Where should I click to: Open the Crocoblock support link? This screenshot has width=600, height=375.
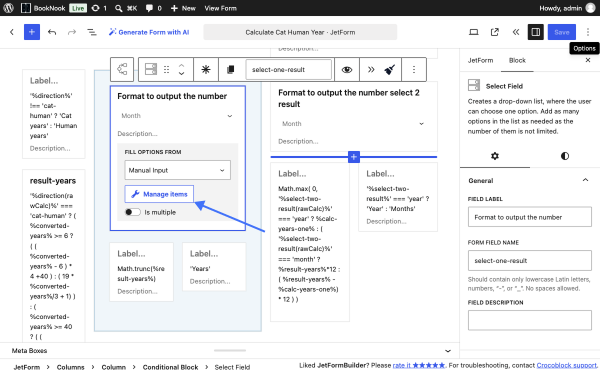click(x=566, y=365)
